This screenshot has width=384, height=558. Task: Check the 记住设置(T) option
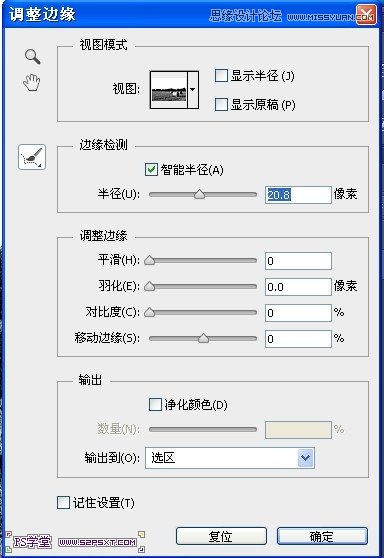click(63, 502)
